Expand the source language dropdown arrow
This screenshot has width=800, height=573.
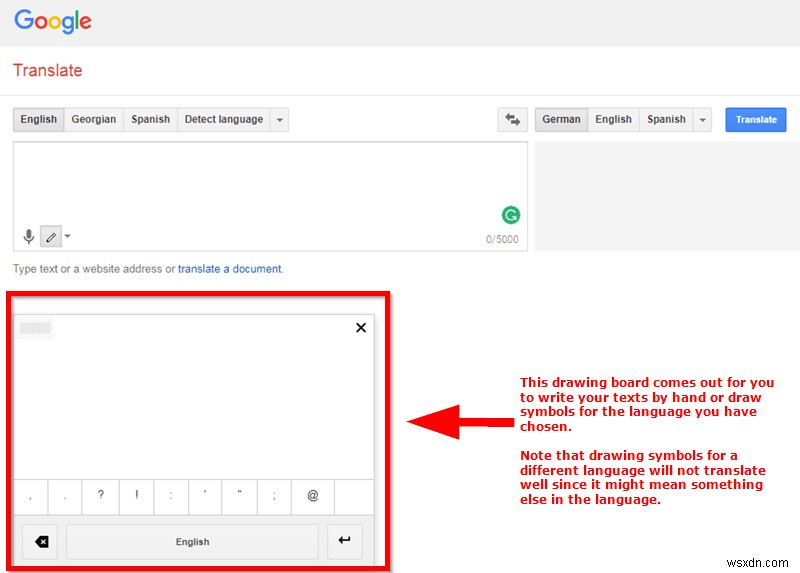tap(280, 120)
